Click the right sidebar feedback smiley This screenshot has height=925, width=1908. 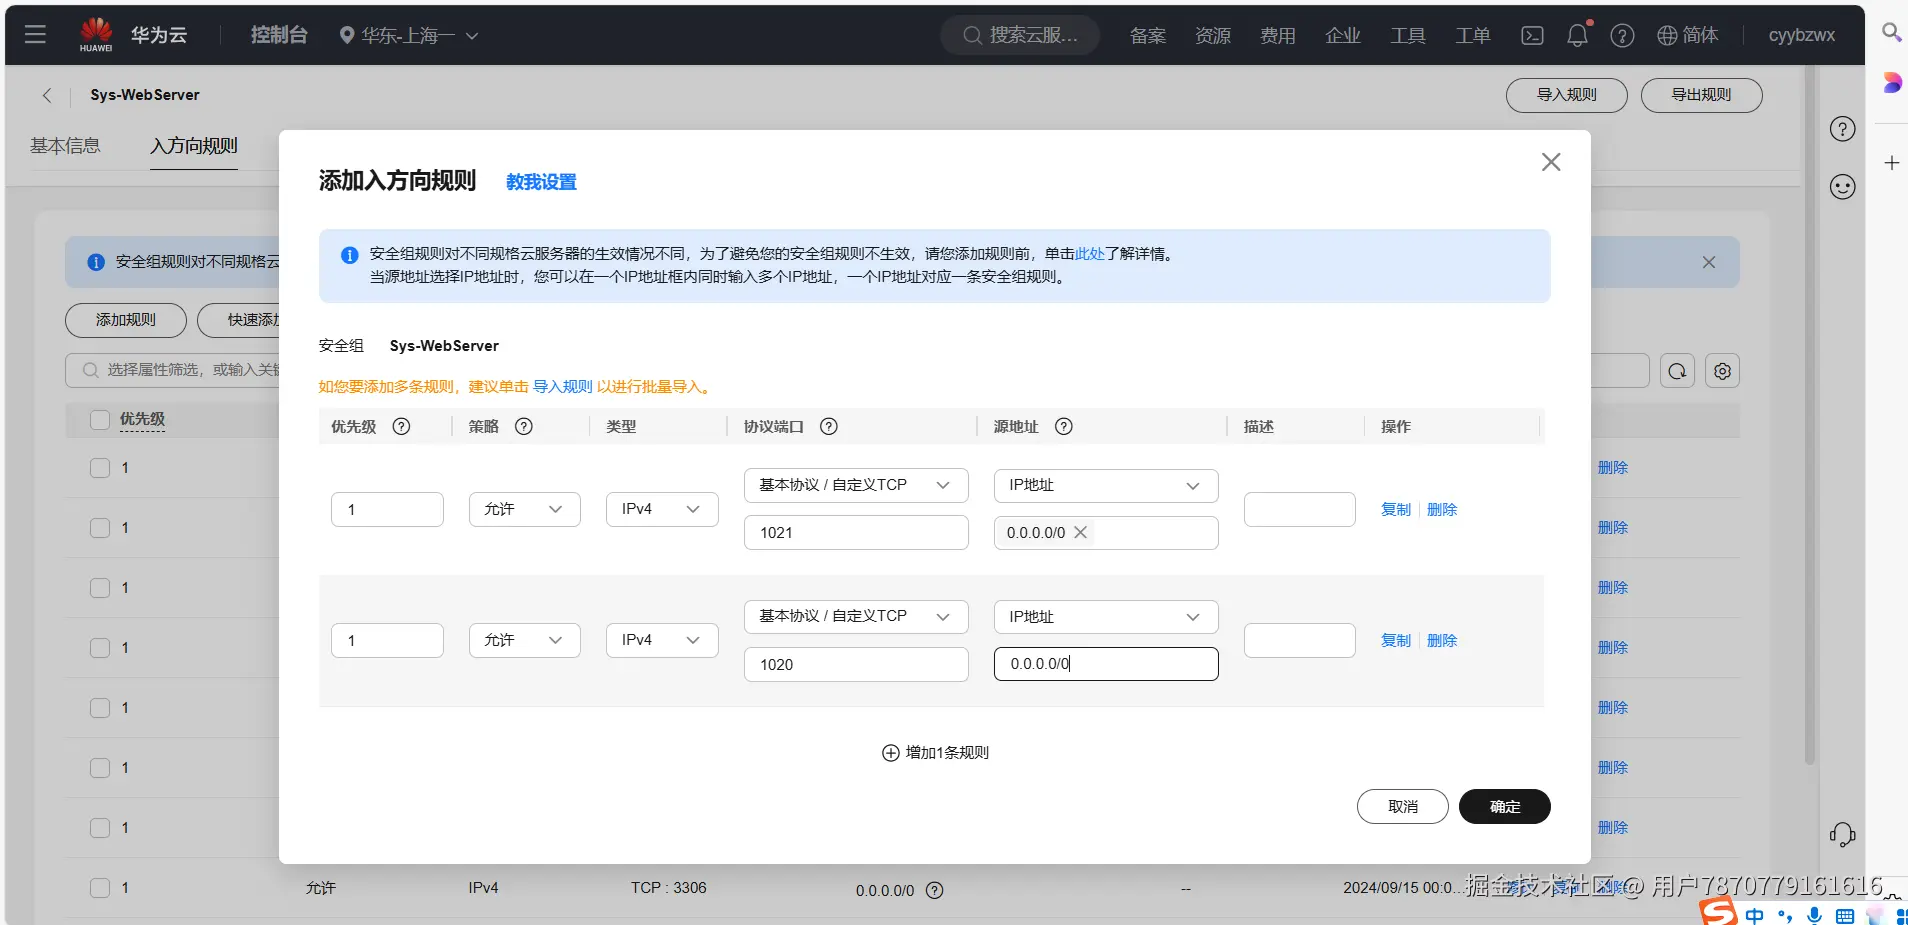tap(1842, 187)
